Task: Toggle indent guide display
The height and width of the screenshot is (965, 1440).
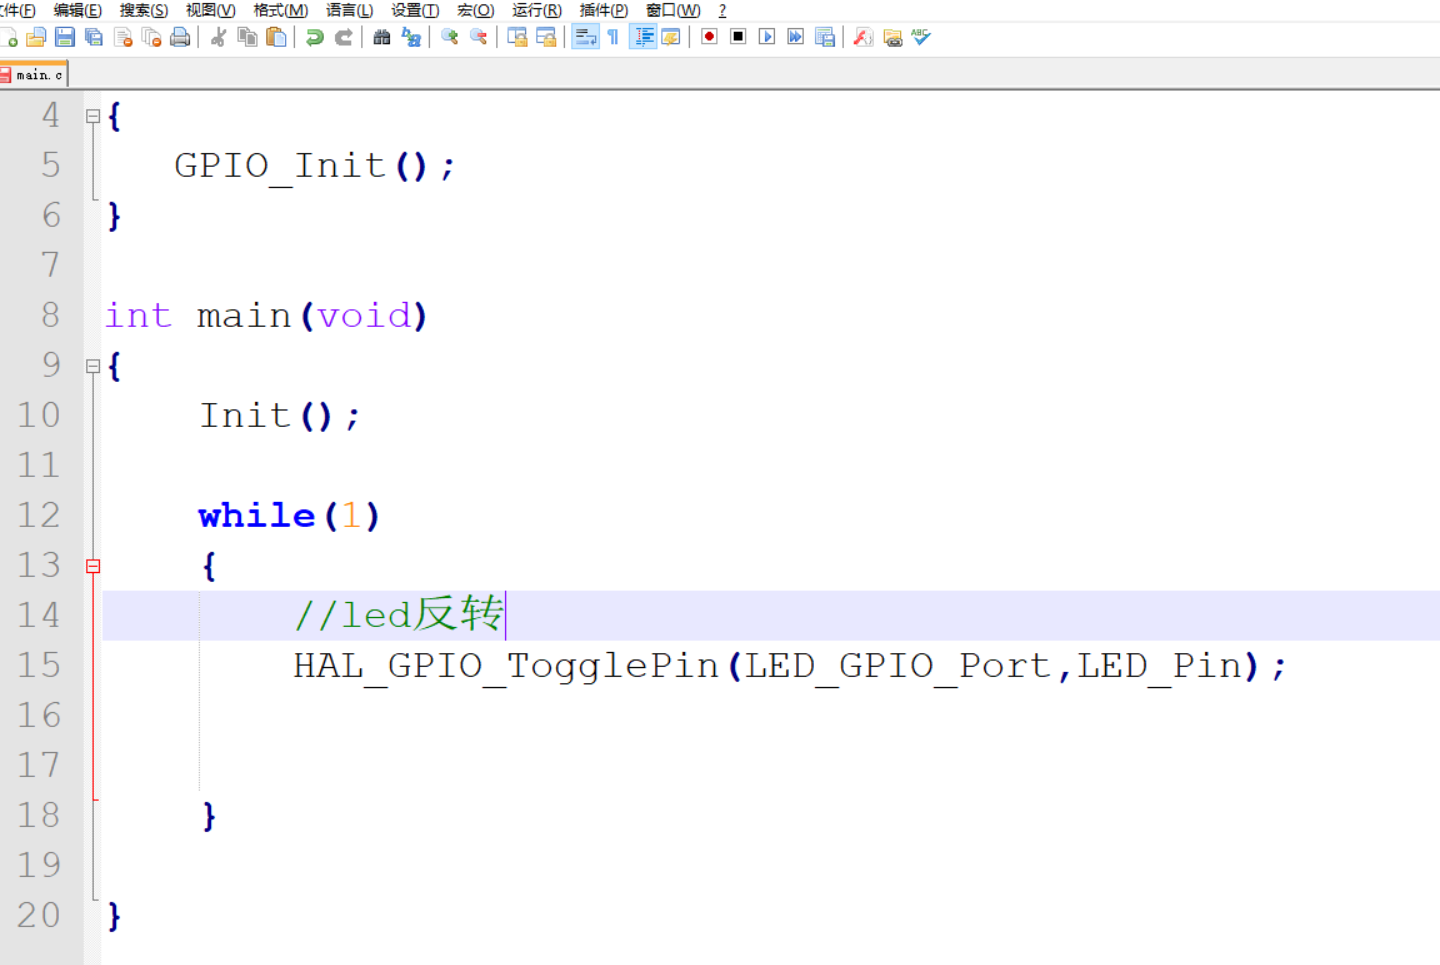Action: pyautogui.click(x=643, y=37)
